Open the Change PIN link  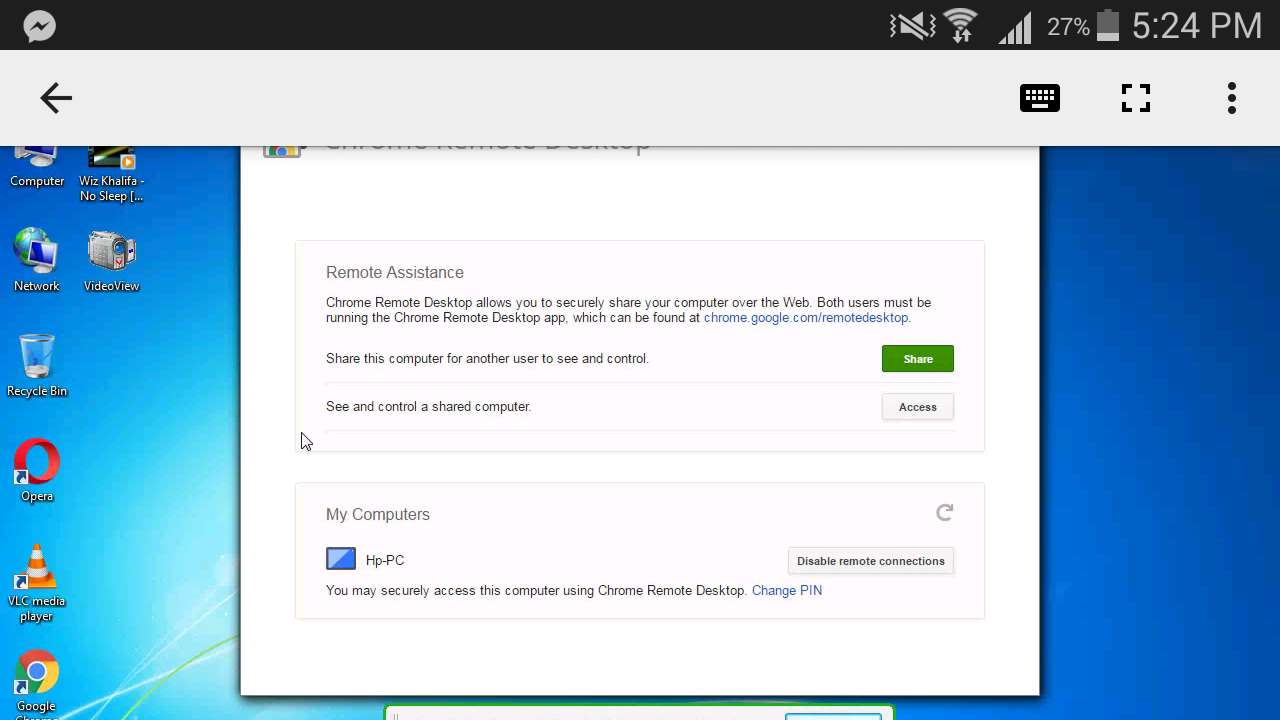[787, 590]
